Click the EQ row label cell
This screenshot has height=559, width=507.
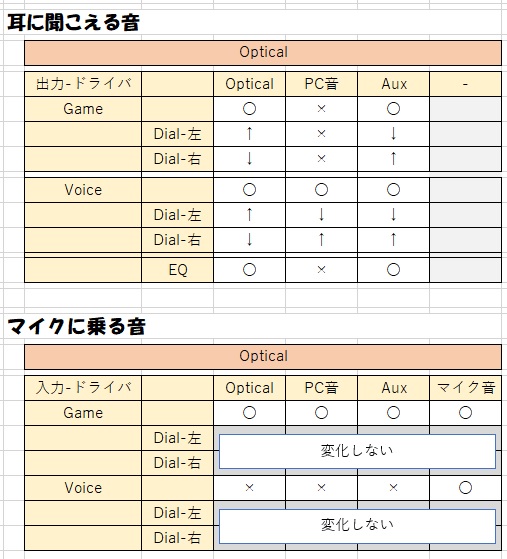pos(178,270)
